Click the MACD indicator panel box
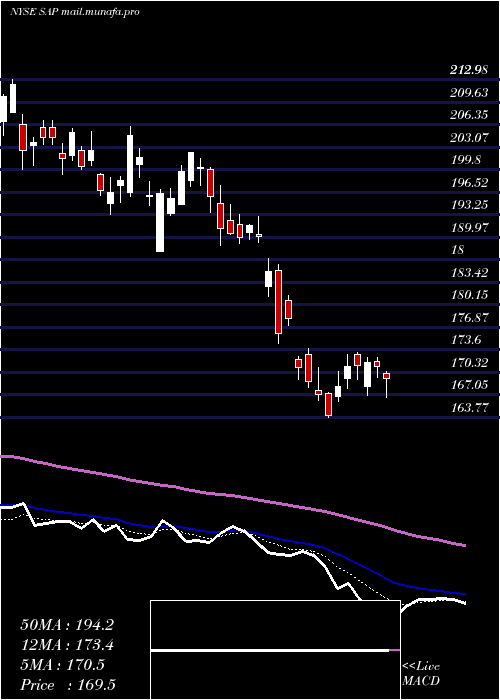Image resolution: width=500 pixels, height=700 pixels. (x=275, y=650)
